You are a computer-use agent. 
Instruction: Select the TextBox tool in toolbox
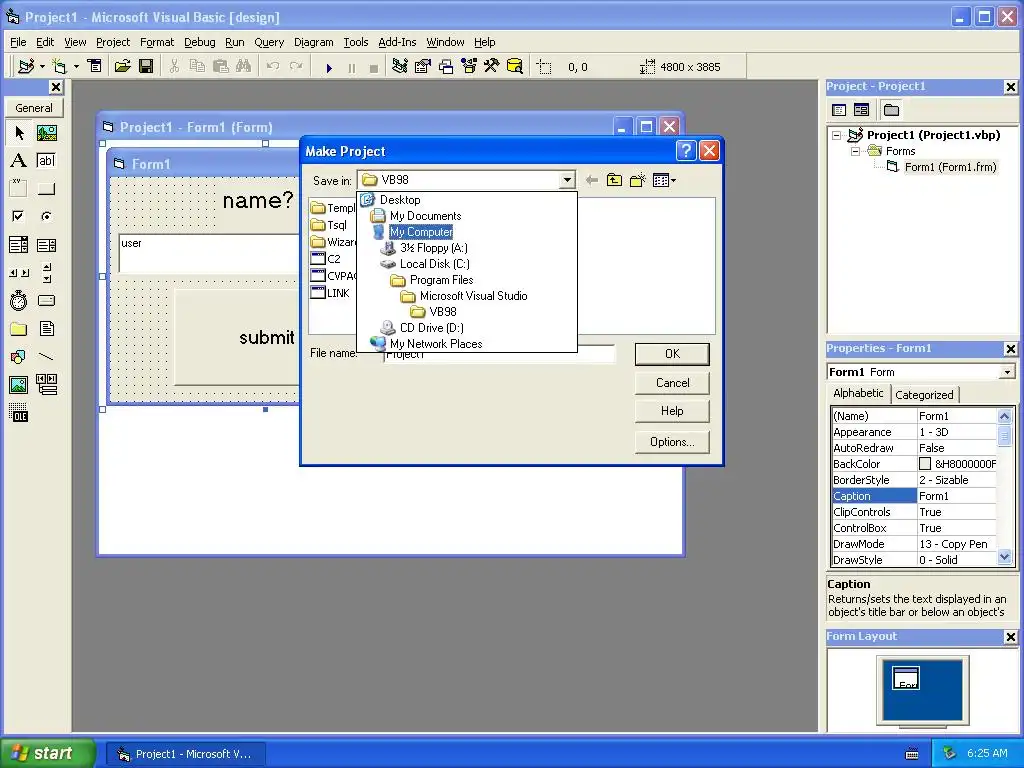46,161
